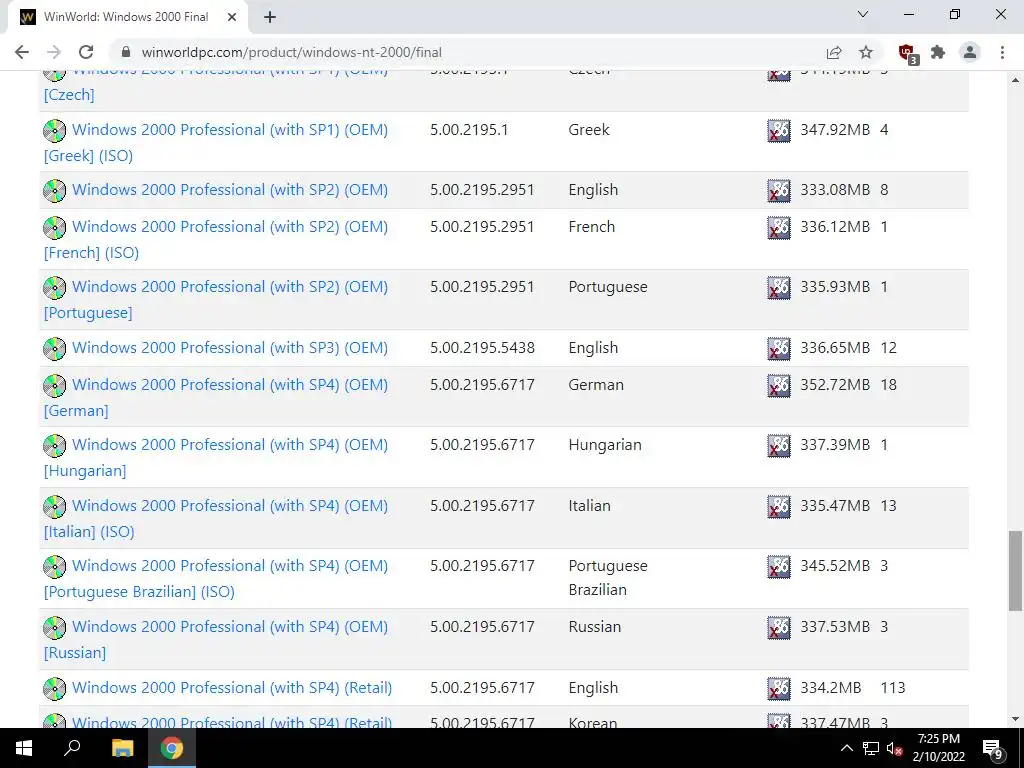The width and height of the screenshot is (1024, 768).
Task: Open the Windows Start menu
Action: tap(24, 748)
